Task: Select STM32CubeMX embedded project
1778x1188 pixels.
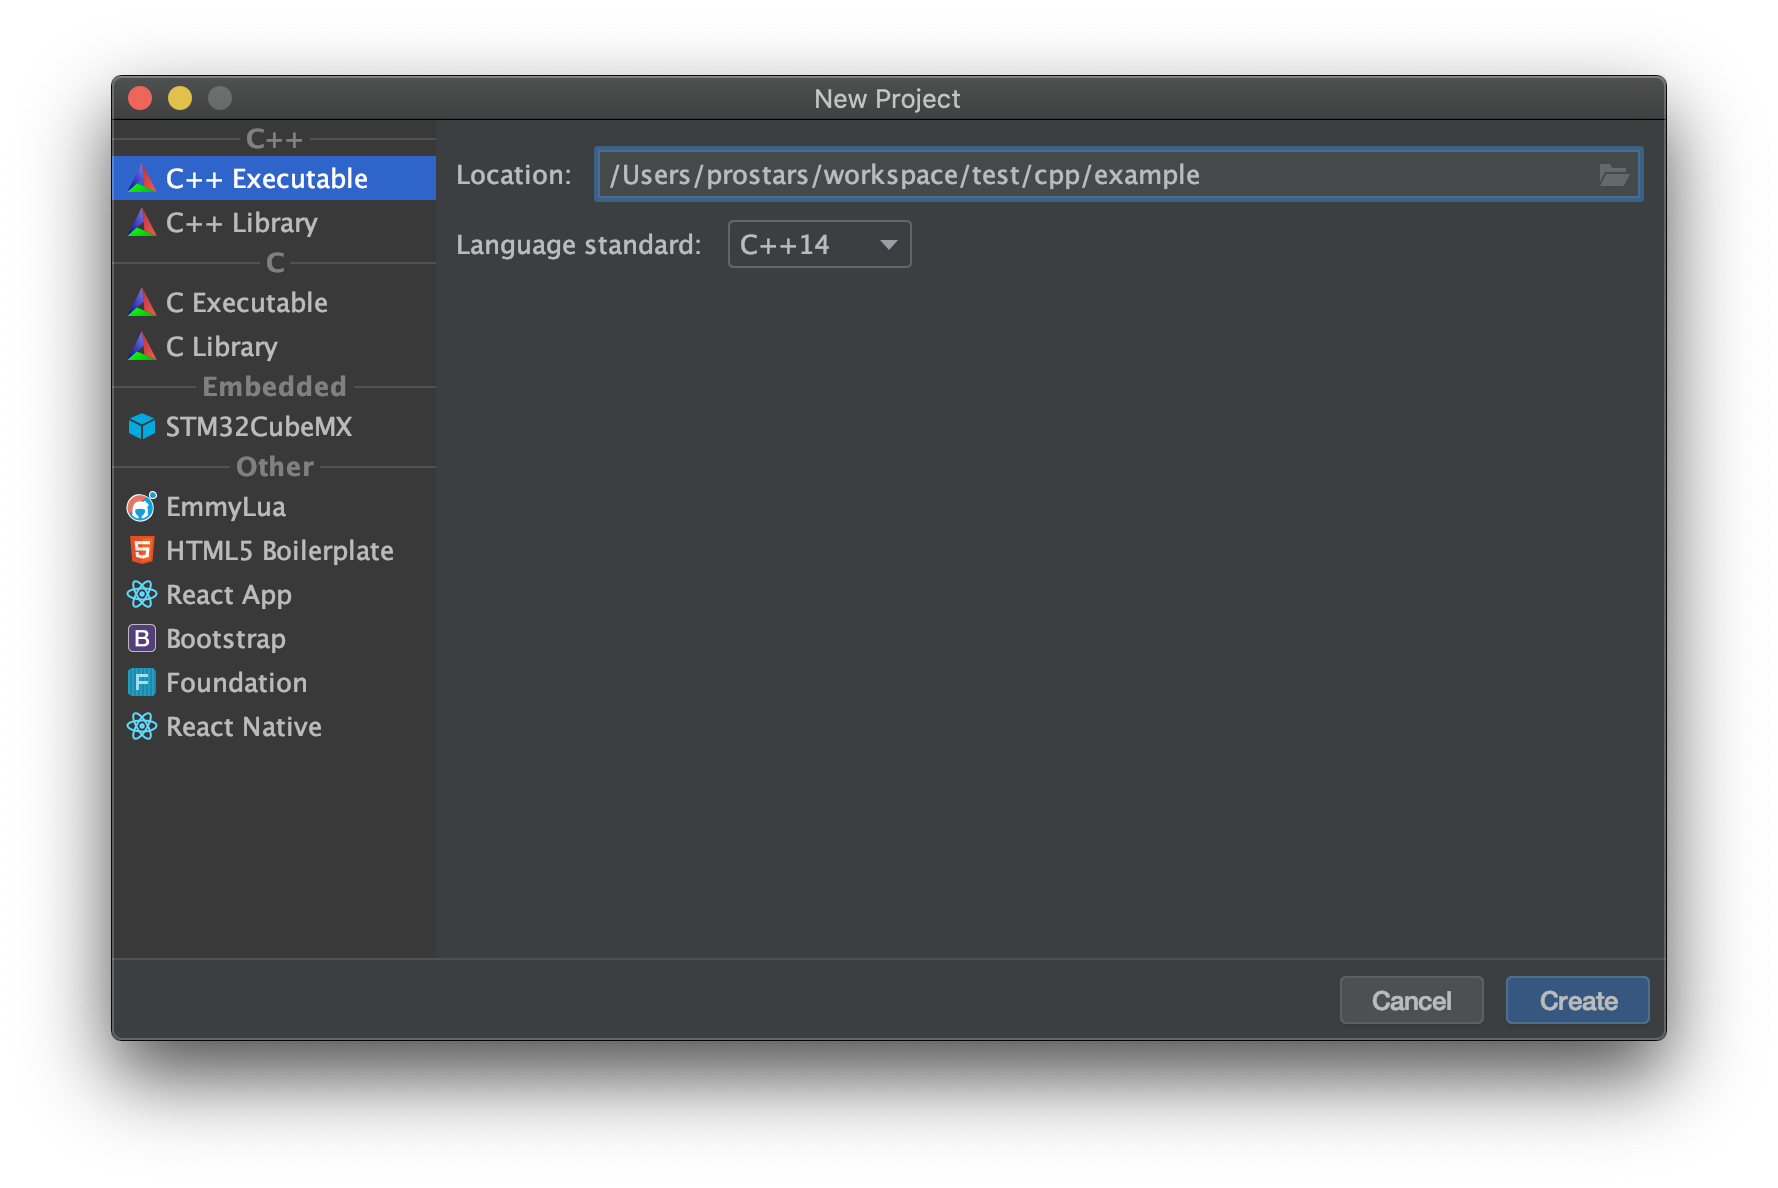Action: point(274,427)
